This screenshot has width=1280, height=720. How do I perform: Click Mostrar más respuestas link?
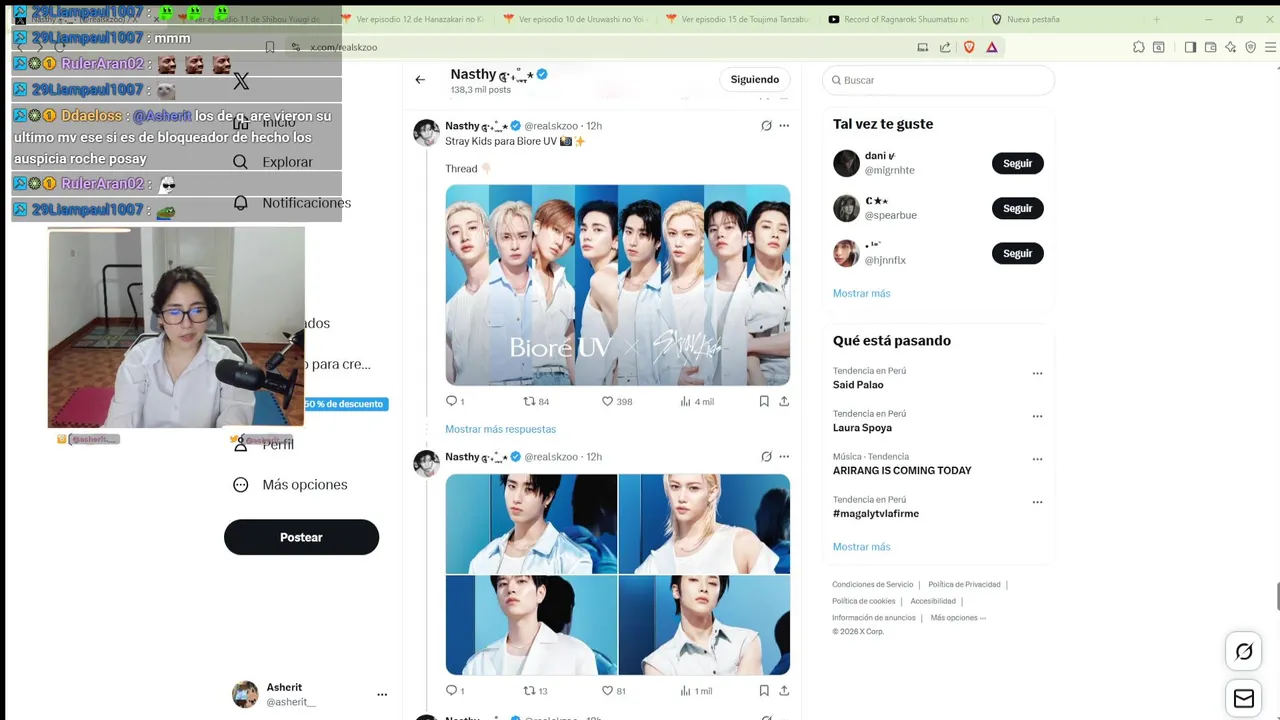click(x=500, y=429)
